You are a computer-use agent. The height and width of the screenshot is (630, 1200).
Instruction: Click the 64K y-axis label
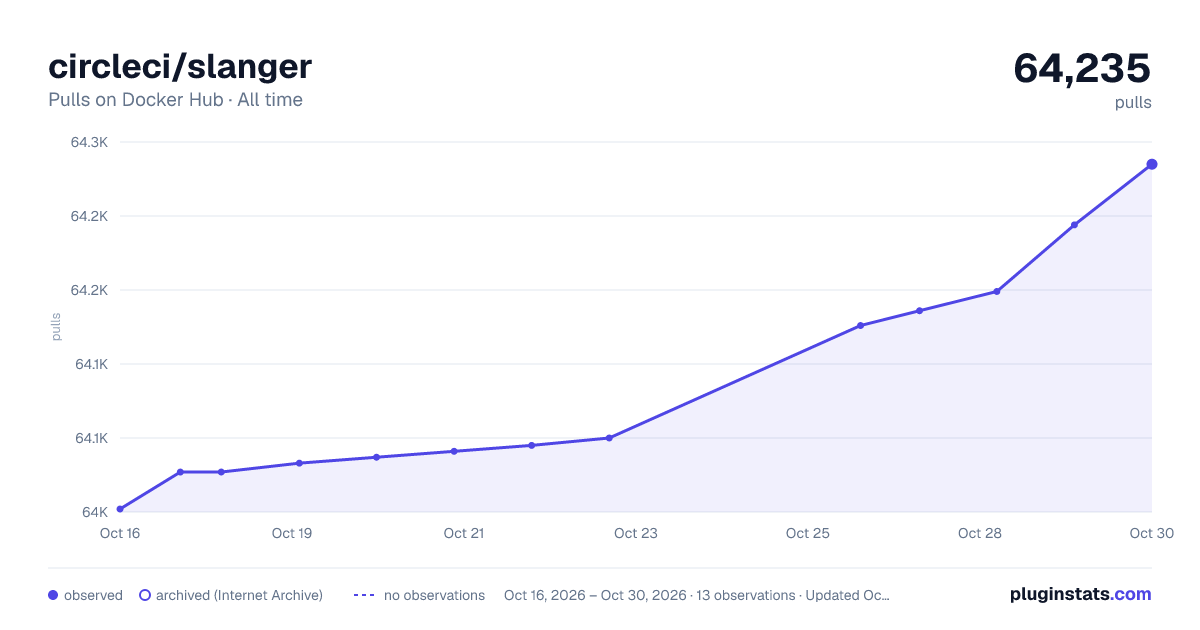coord(95,512)
